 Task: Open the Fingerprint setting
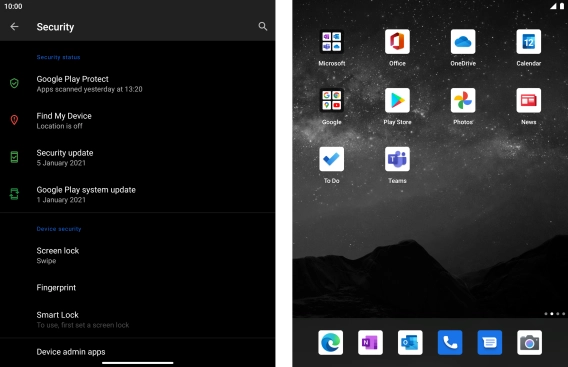point(138,288)
